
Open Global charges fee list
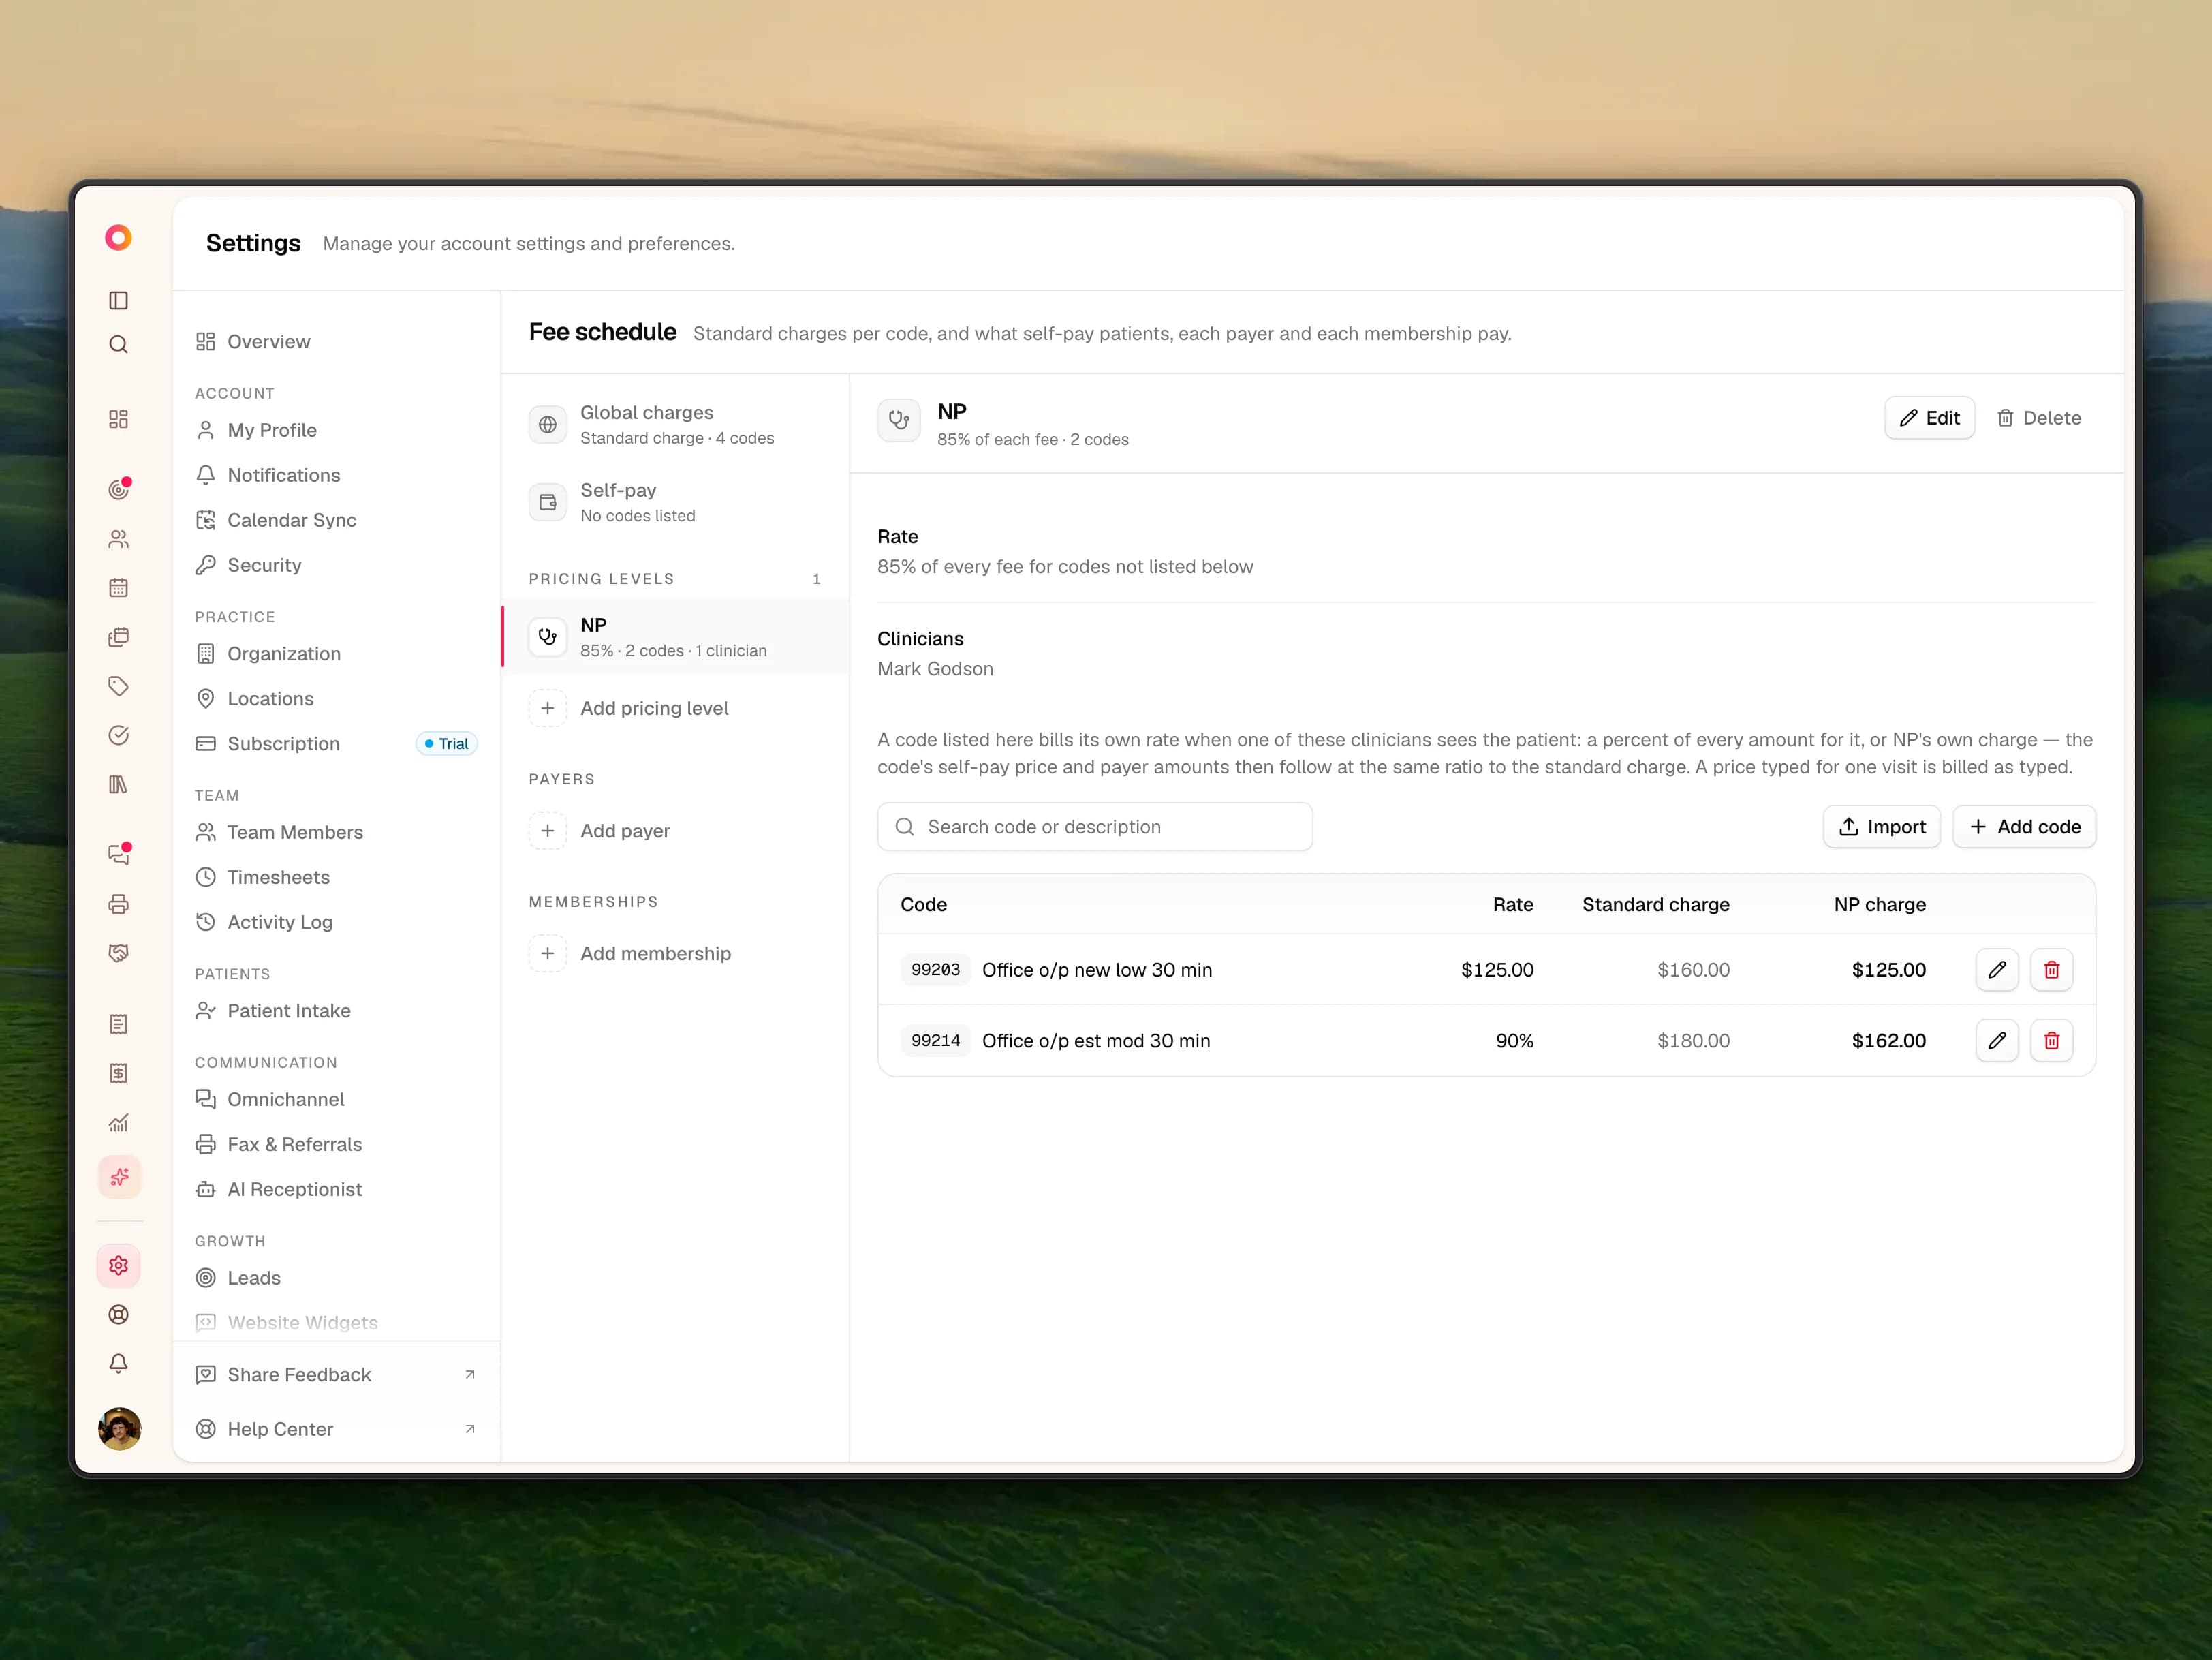point(675,424)
